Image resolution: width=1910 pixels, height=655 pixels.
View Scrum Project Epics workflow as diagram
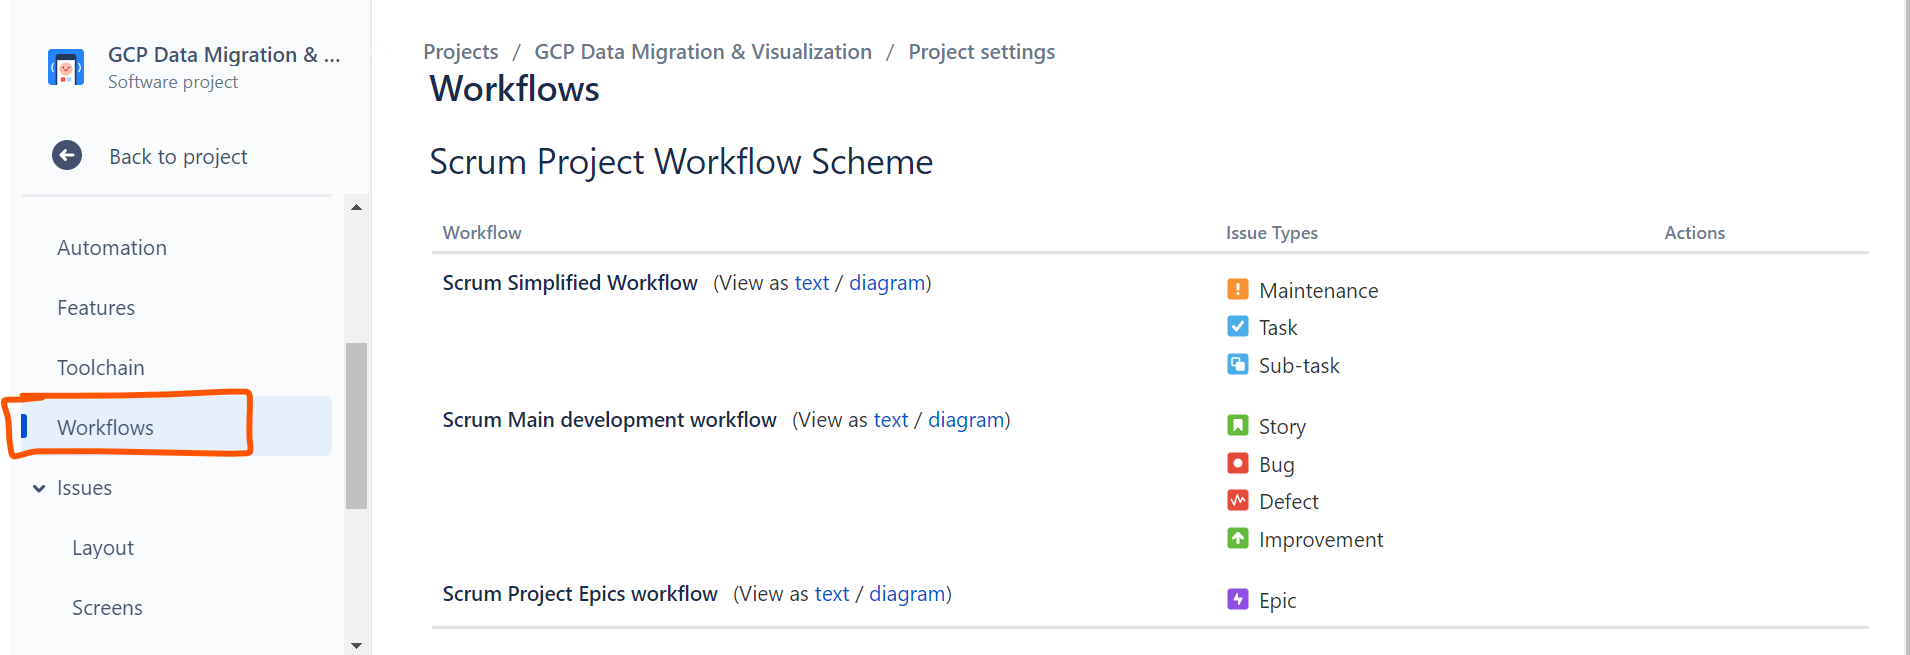tap(907, 594)
